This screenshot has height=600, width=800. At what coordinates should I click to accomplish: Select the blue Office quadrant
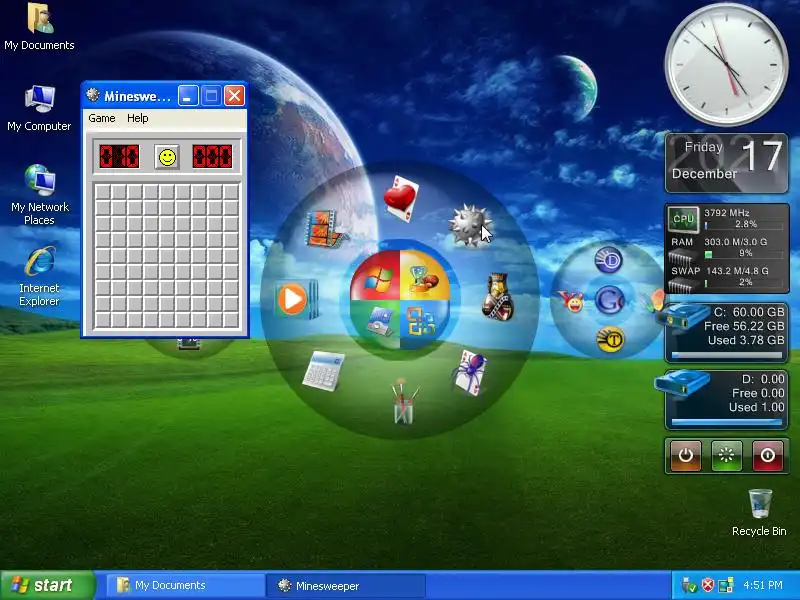click(422, 322)
